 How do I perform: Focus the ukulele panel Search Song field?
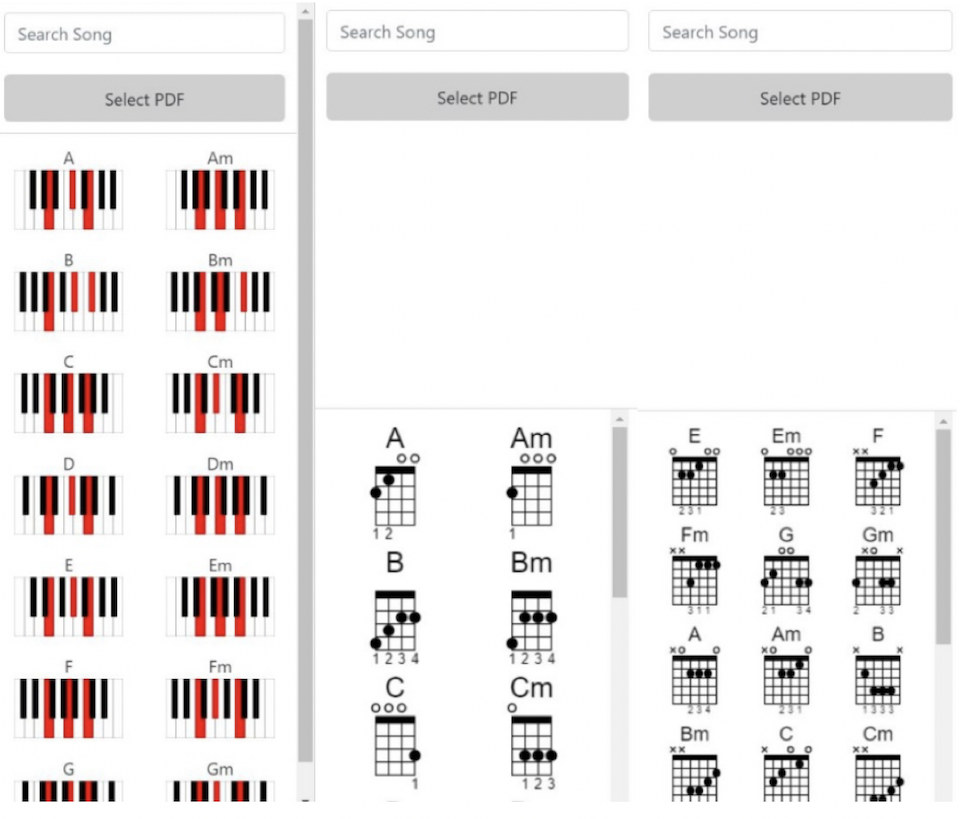(478, 31)
